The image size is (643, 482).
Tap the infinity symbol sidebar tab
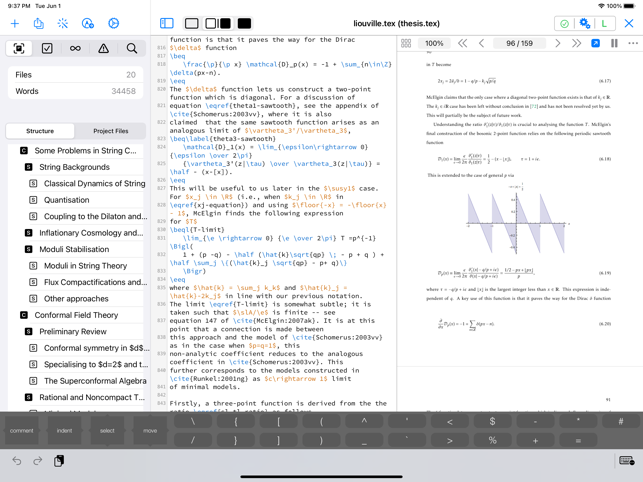(x=75, y=48)
